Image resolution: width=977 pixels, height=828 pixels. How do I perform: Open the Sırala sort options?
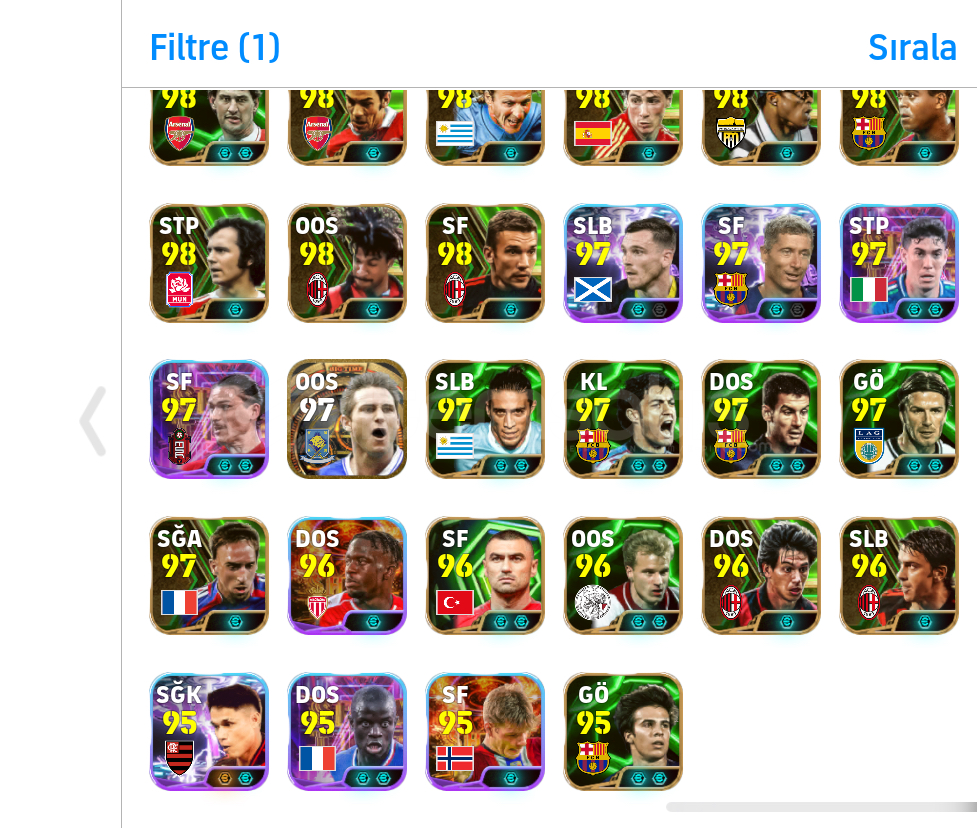coord(912,47)
